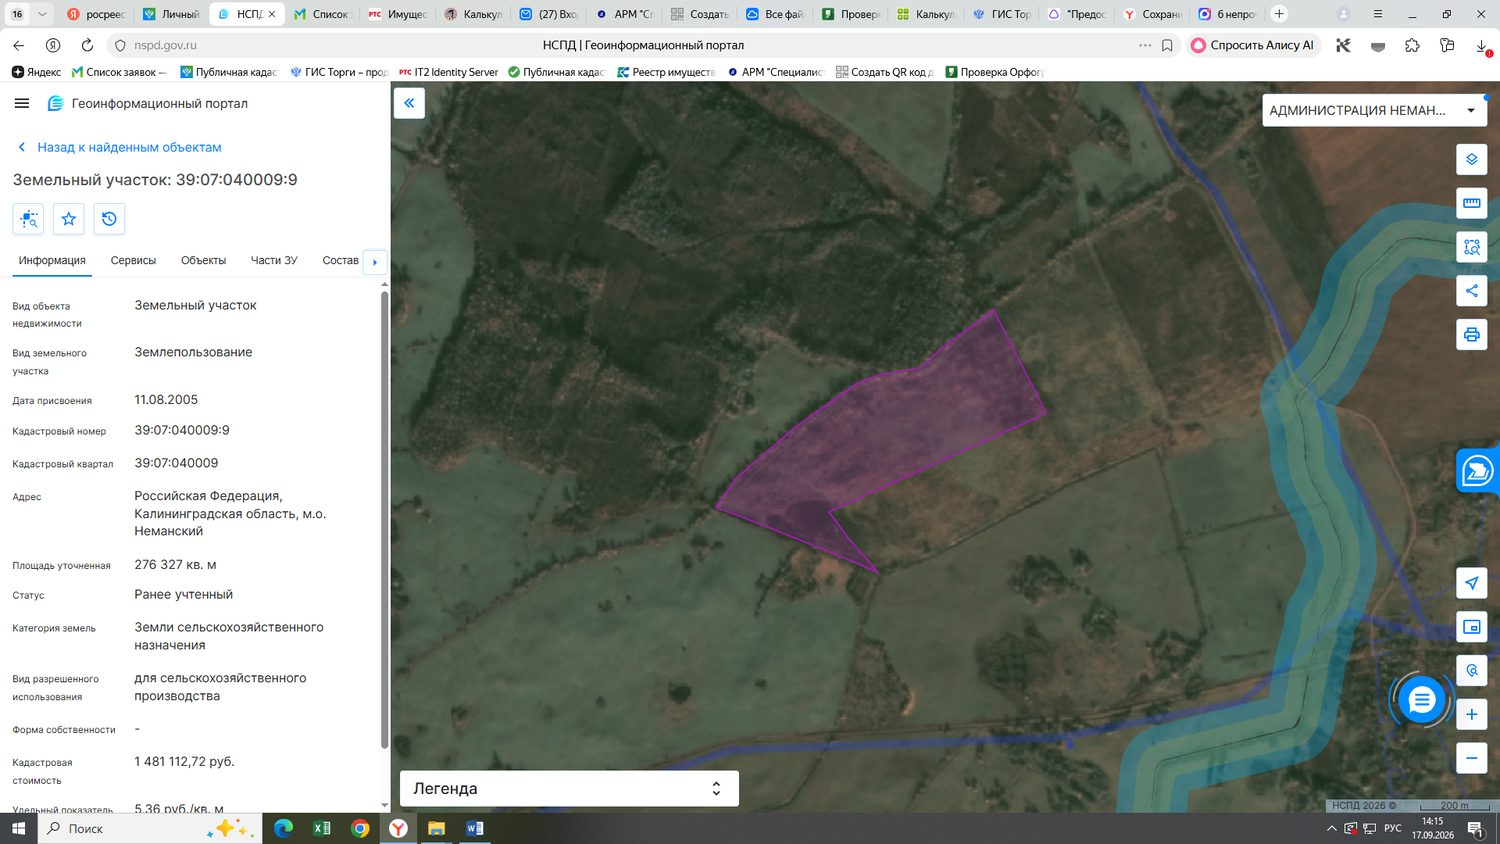Reload the page in browser toolbar
The width and height of the screenshot is (1500, 844).
tap(87, 45)
